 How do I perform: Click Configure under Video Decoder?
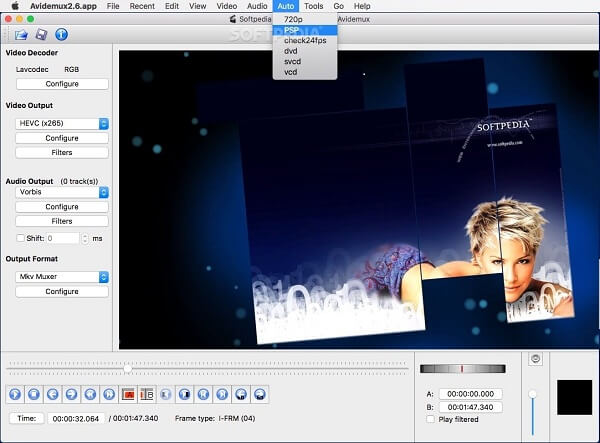coord(62,84)
